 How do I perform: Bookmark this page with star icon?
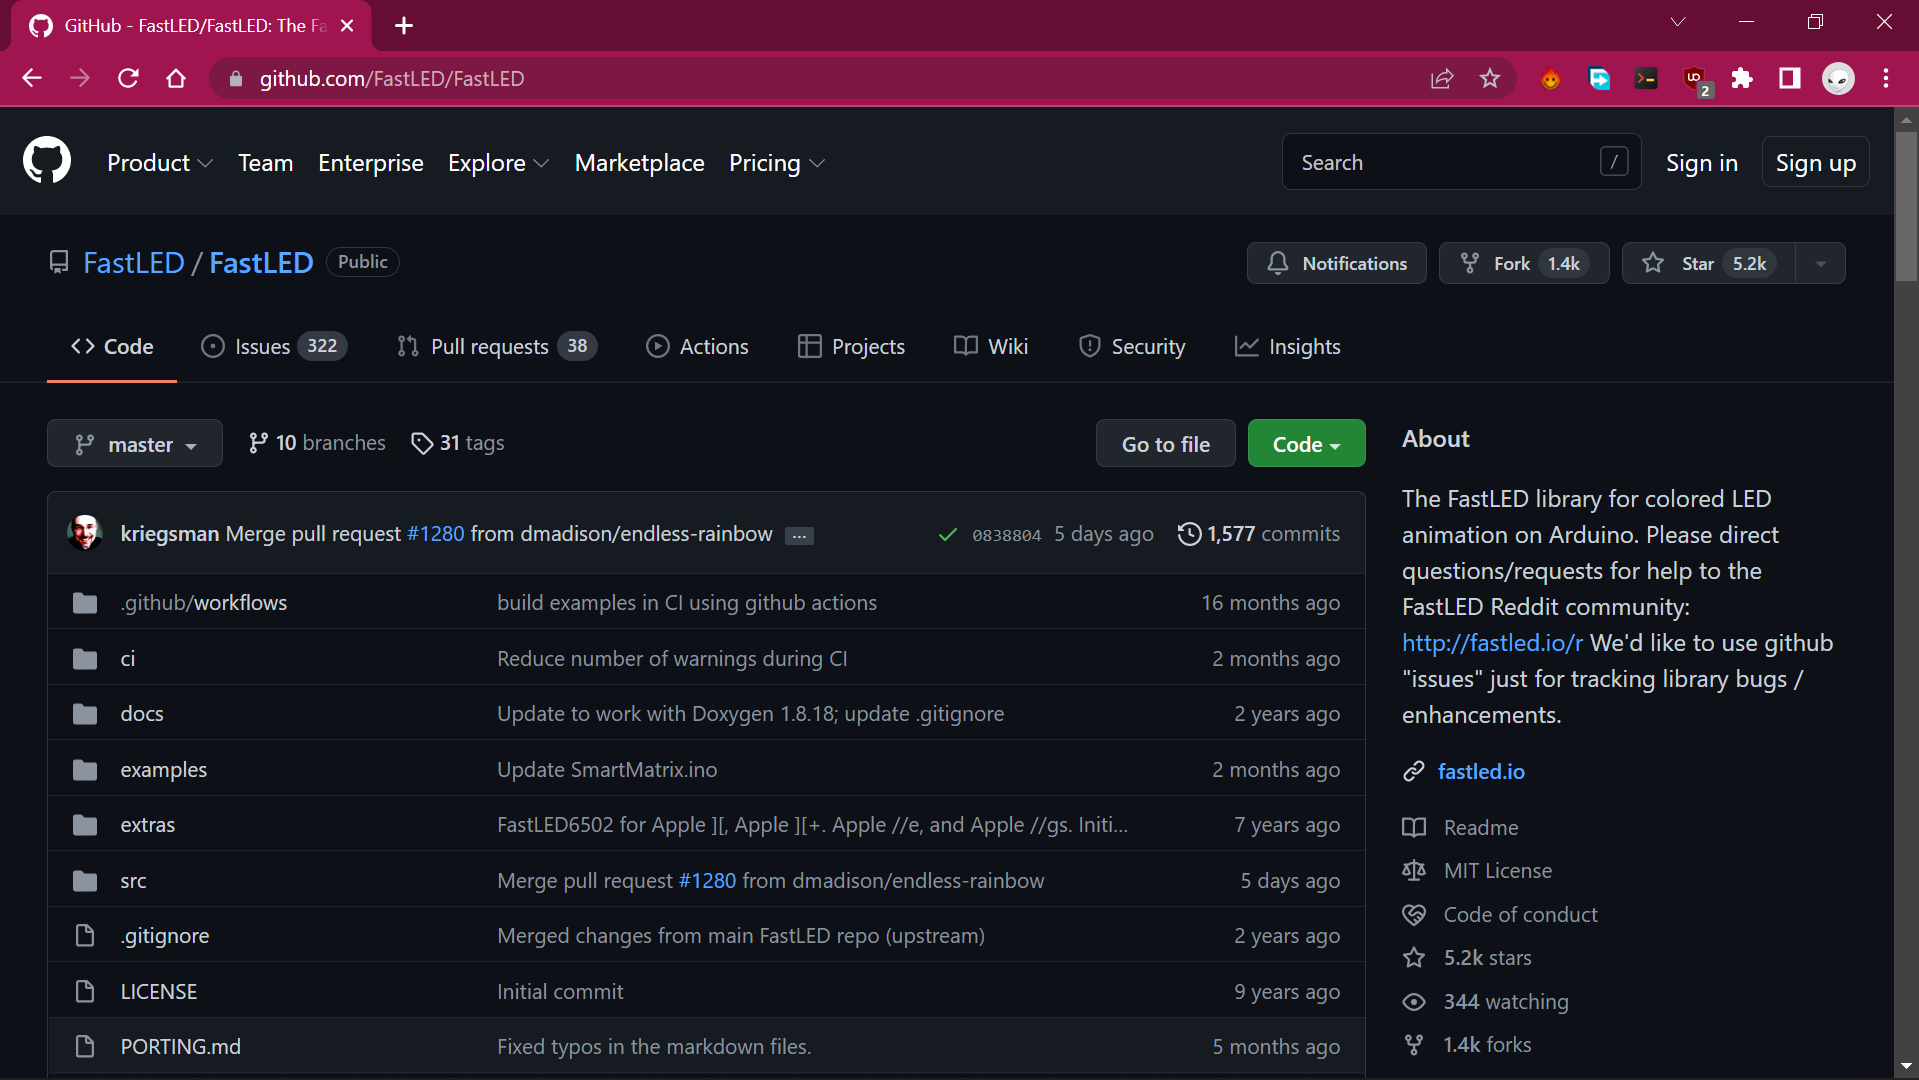pyautogui.click(x=1490, y=78)
